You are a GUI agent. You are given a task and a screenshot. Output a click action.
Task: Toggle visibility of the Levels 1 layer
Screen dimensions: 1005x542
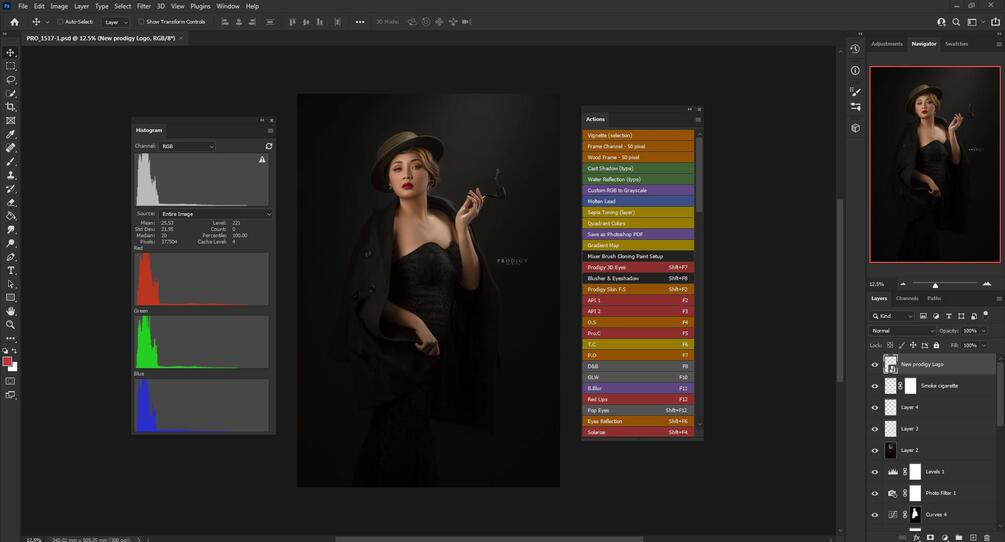point(875,472)
